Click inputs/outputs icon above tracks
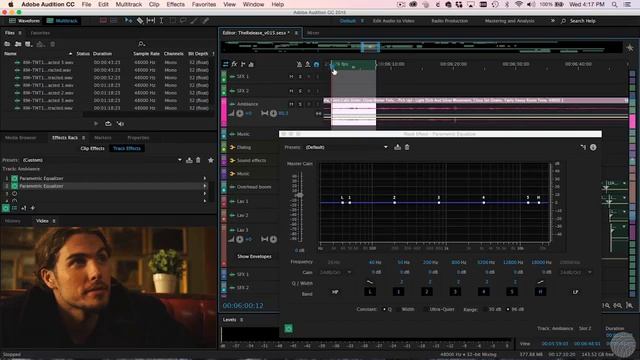640x360 pixels. [225, 64]
